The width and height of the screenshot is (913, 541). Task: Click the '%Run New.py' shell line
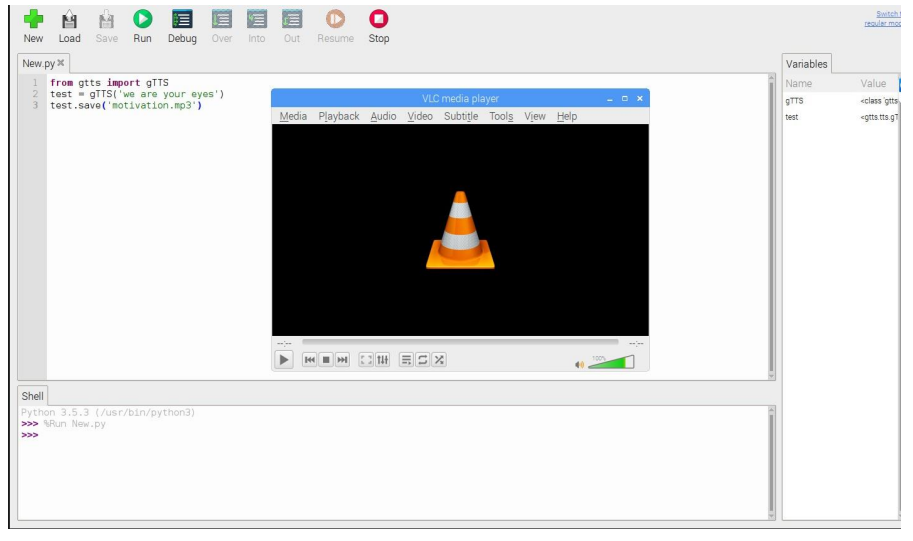(x=75, y=424)
